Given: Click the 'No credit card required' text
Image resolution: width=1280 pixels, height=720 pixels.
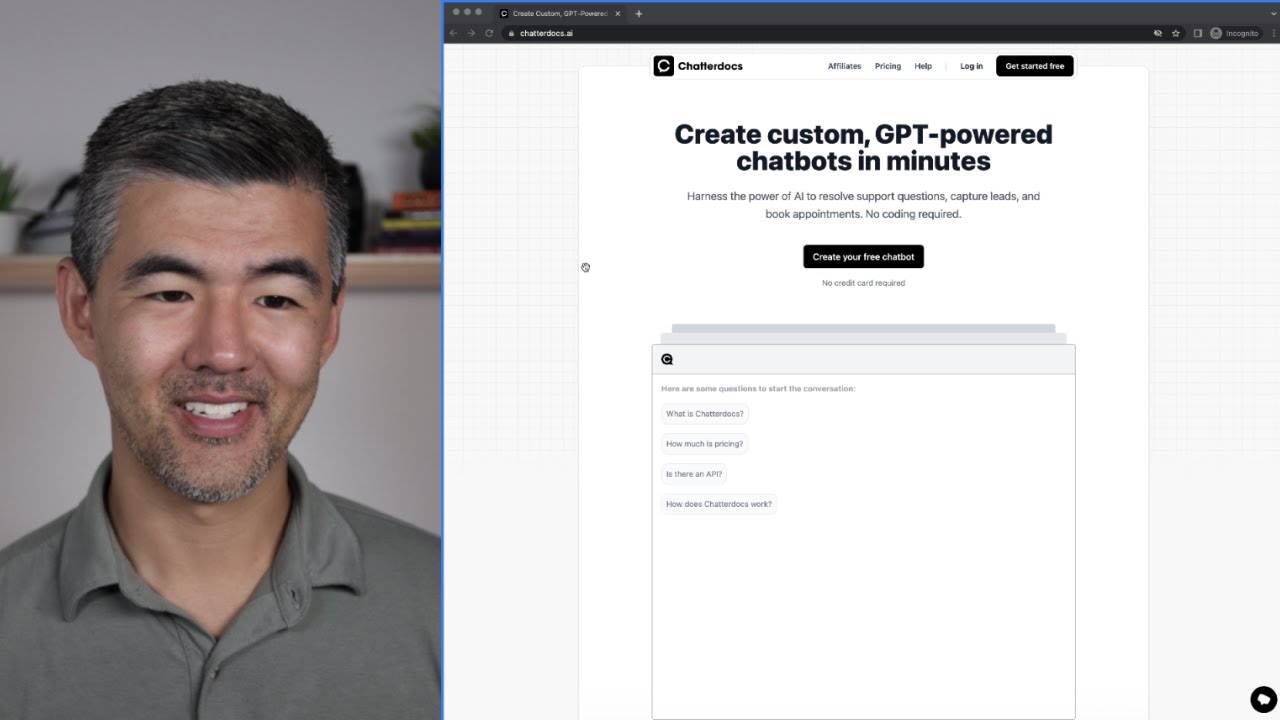Looking at the screenshot, I should [x=863, y=283].
